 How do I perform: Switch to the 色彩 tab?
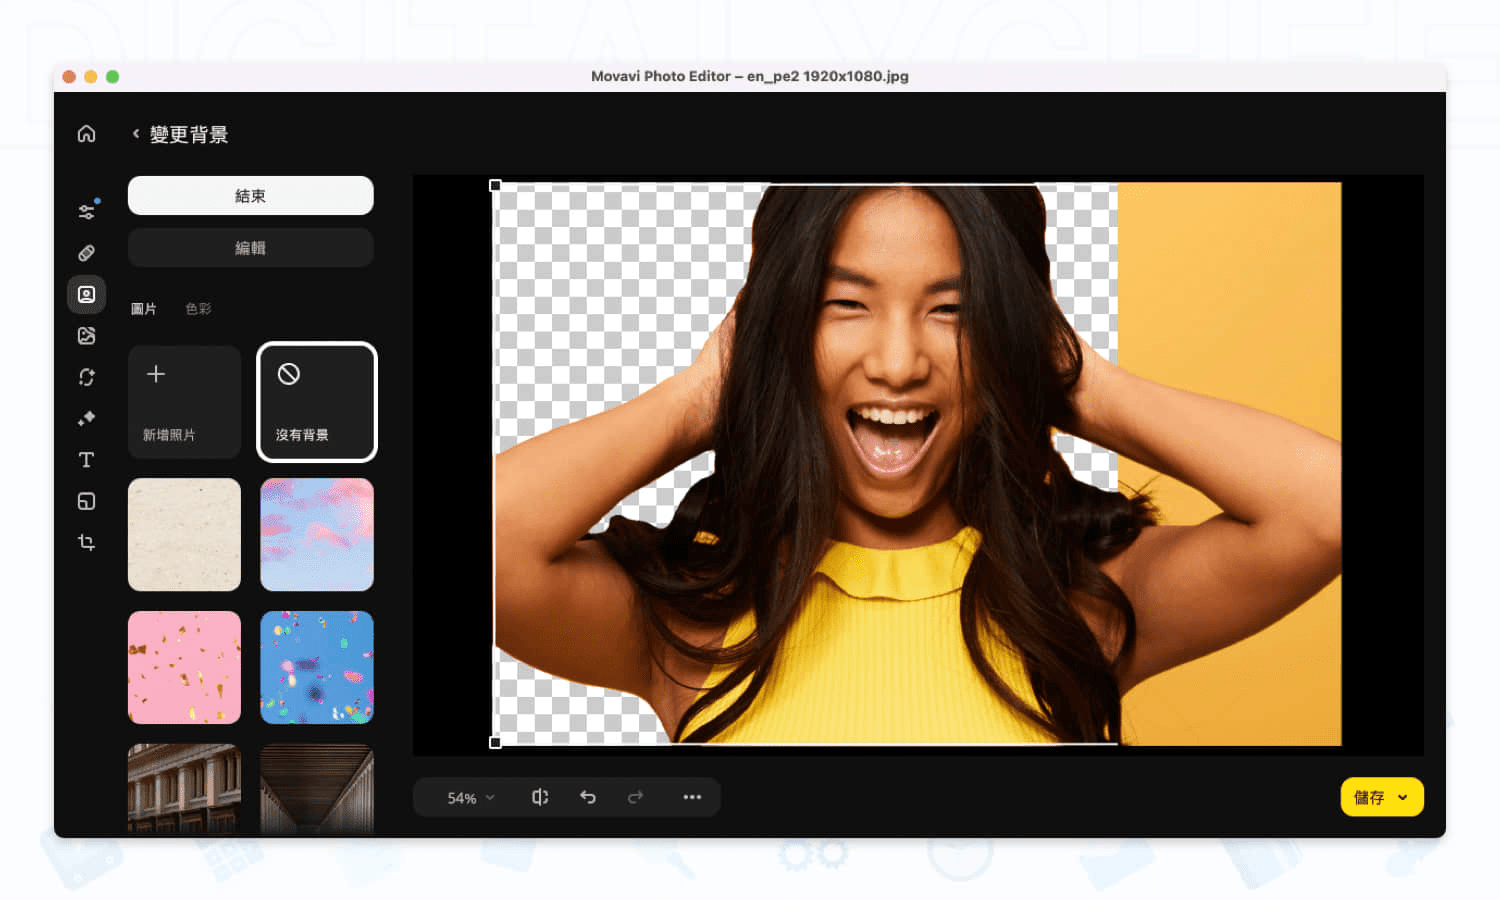(x=197, y=308)
